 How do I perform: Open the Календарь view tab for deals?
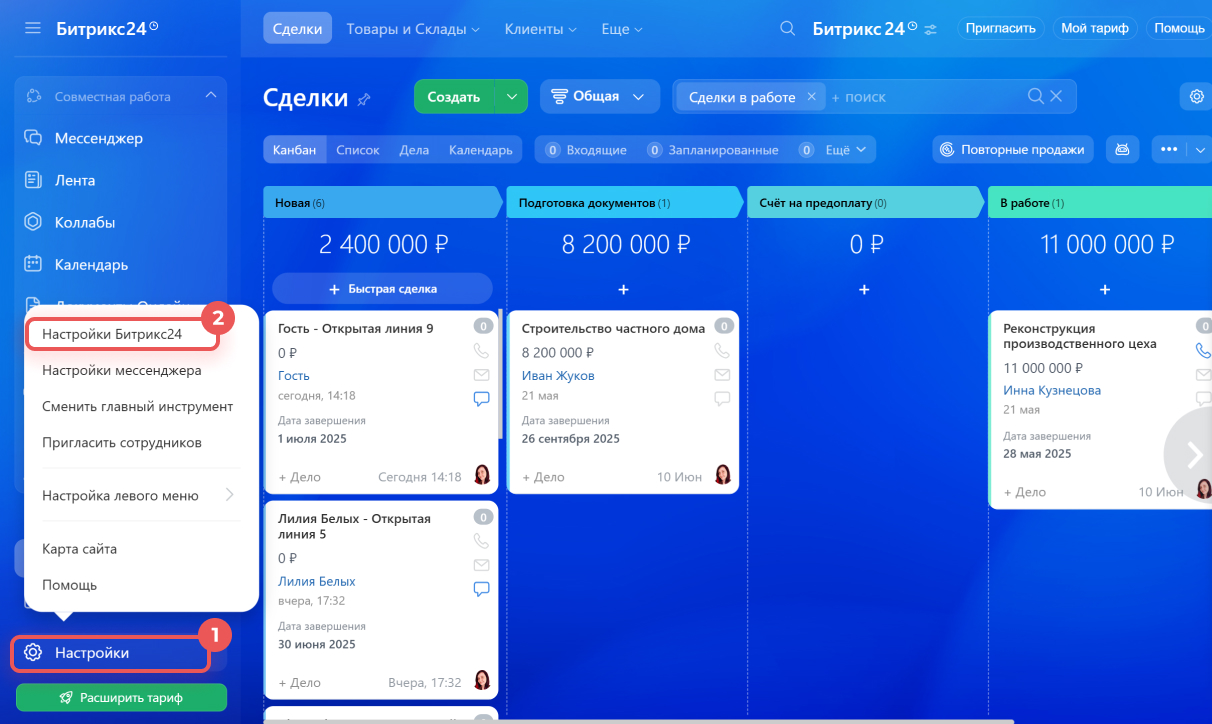(x=481, y=150)
